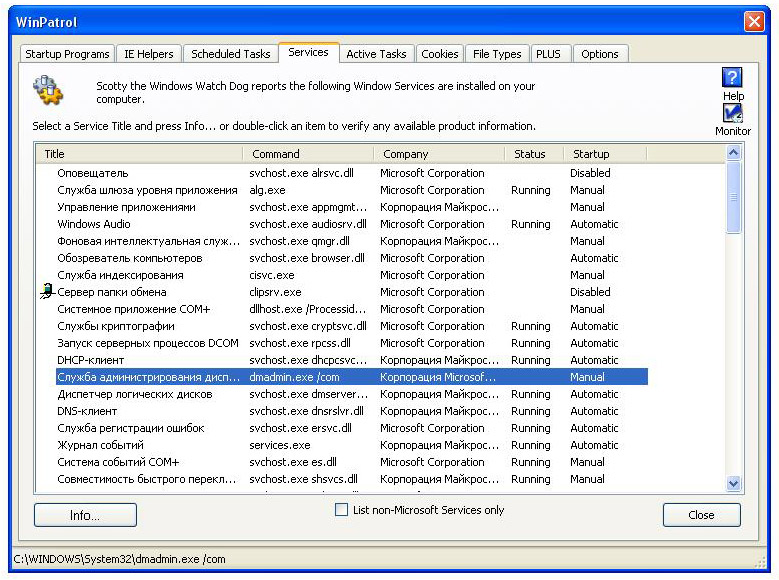Select Служба шлюза уровня приложения row
This screenshot has height=580, width=779.
tap(352, 190)
